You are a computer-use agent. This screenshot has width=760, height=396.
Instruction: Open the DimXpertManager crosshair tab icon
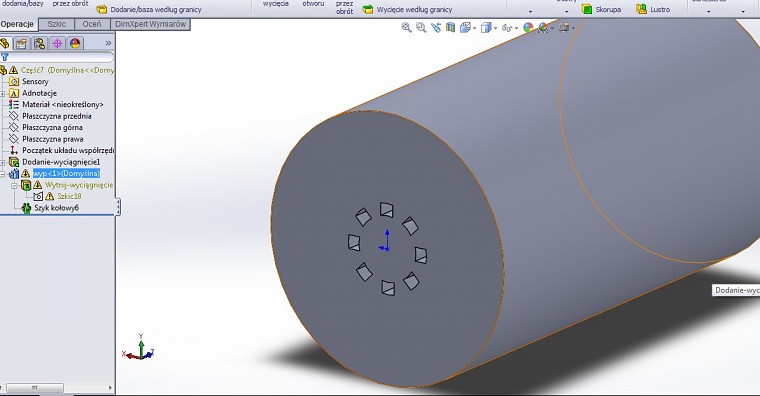[x=57, y=44]
